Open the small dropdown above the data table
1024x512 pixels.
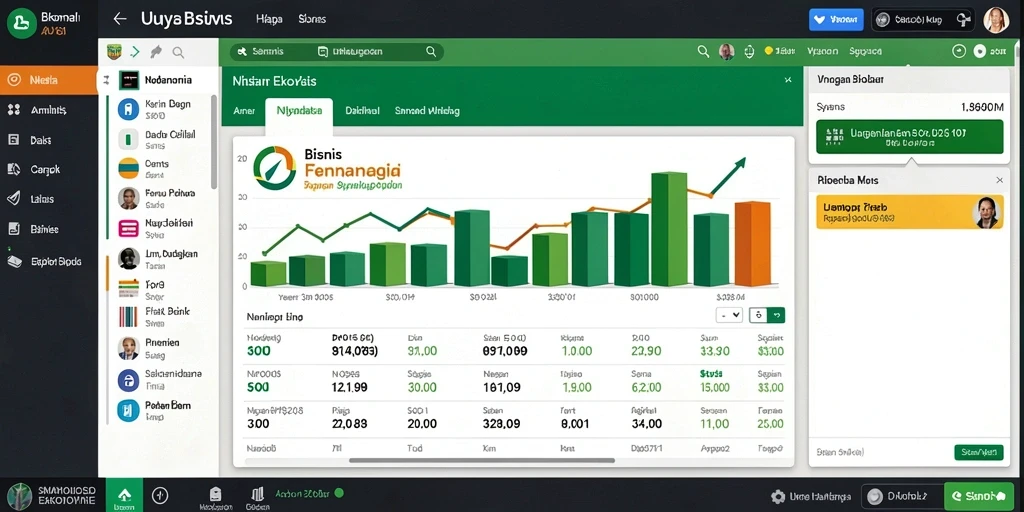coord(729,315)
